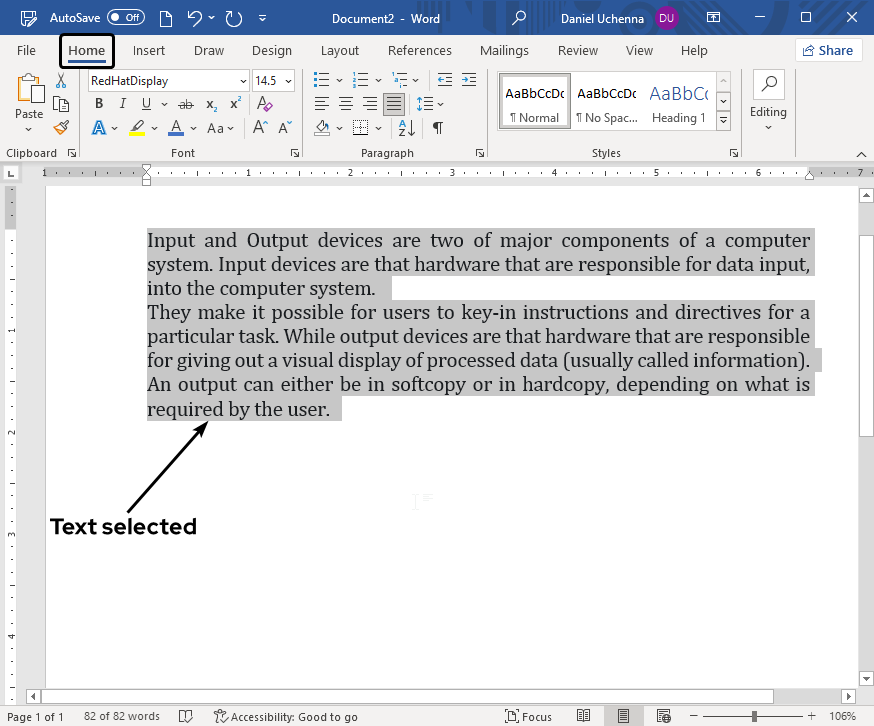
Task: Sort the selected text
Action: [404, 128]
